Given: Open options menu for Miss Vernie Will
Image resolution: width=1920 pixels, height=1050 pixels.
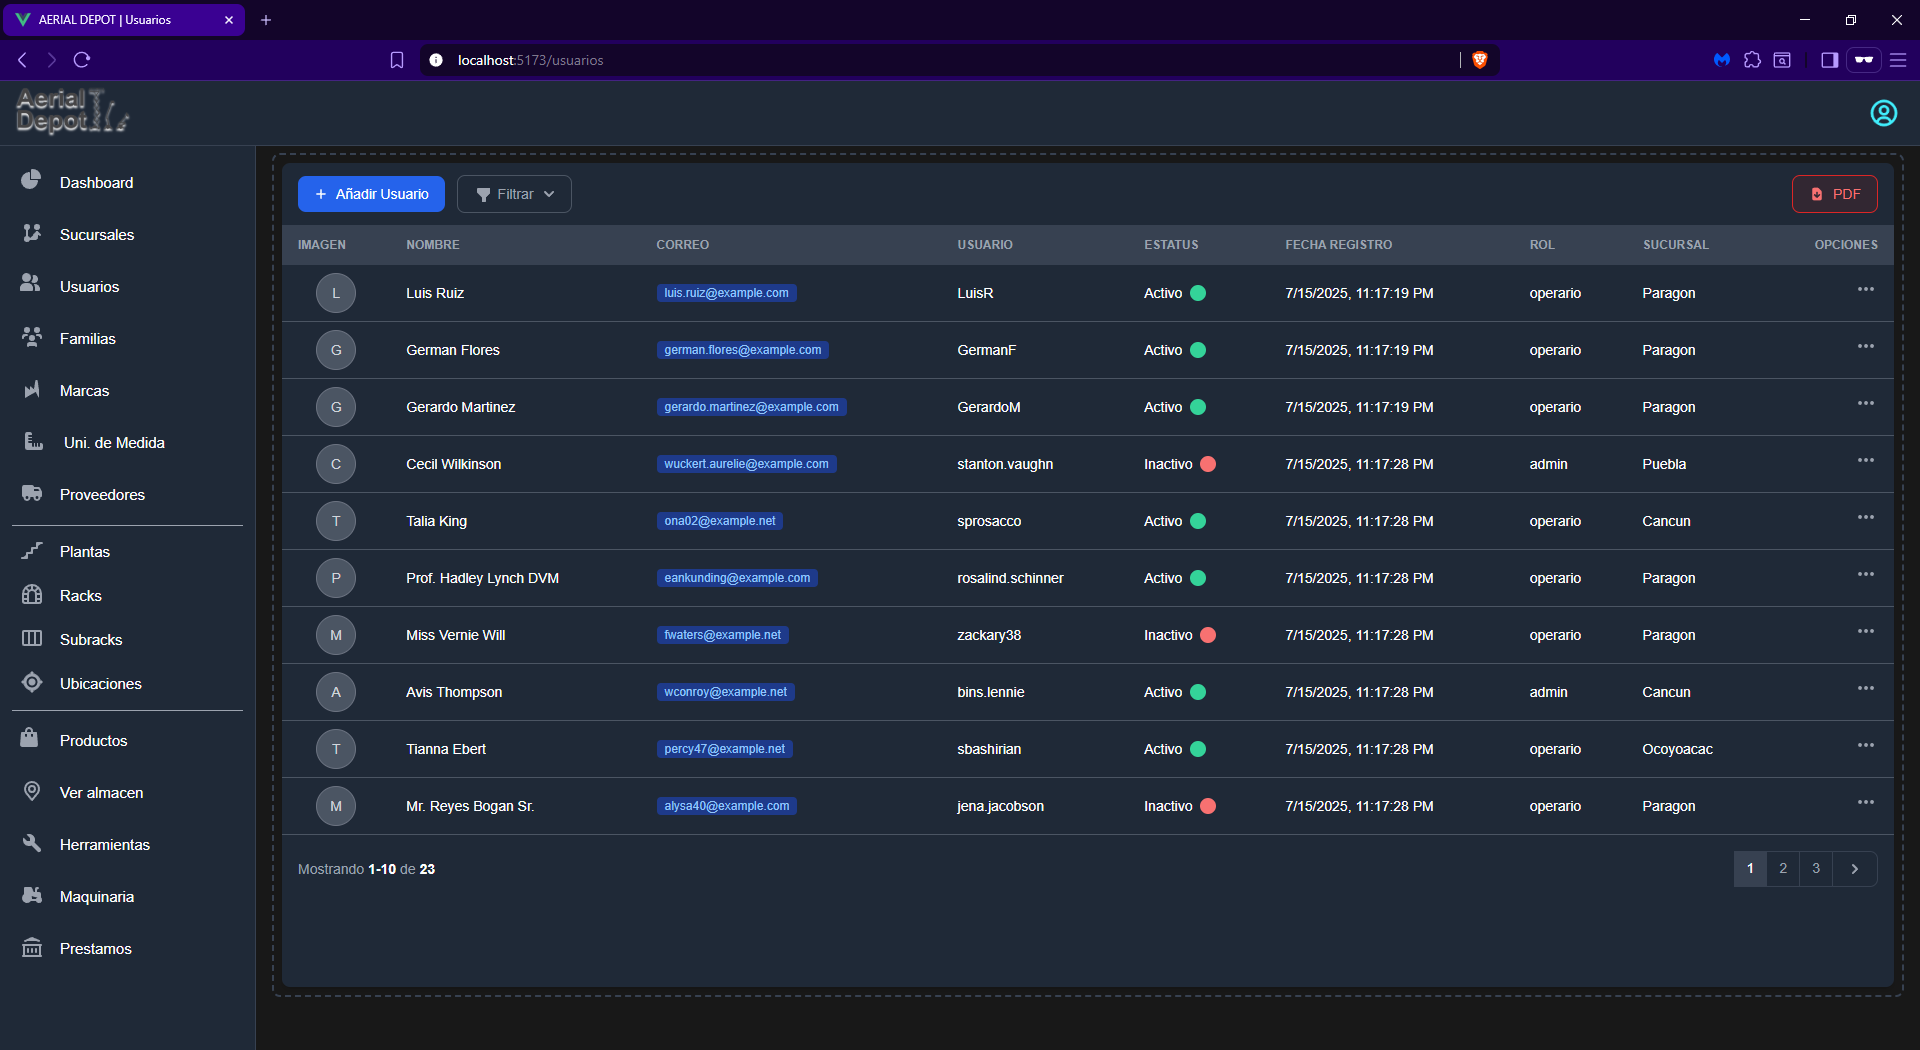Looking at the screenshot, I should [1865, 632].
